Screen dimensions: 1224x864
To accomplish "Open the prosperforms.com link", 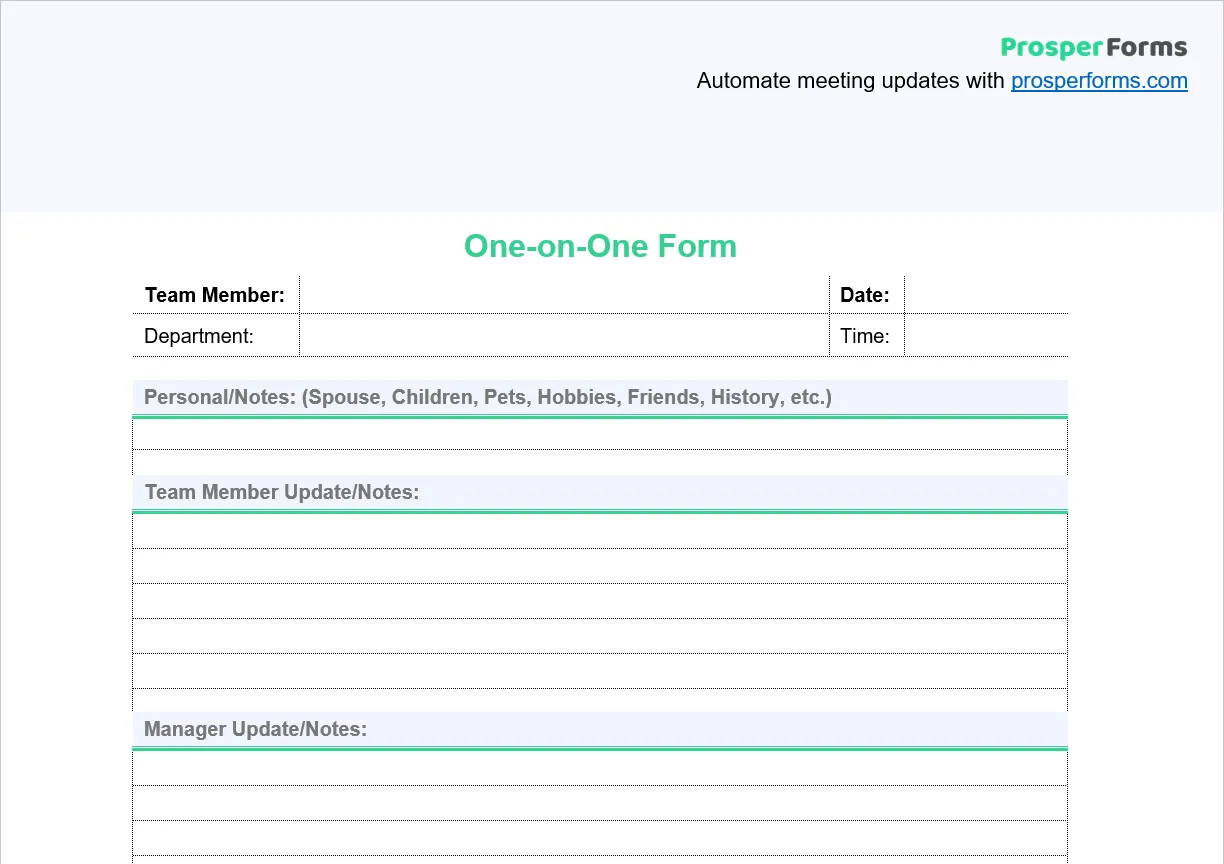I will click(x=1099, y=81).
